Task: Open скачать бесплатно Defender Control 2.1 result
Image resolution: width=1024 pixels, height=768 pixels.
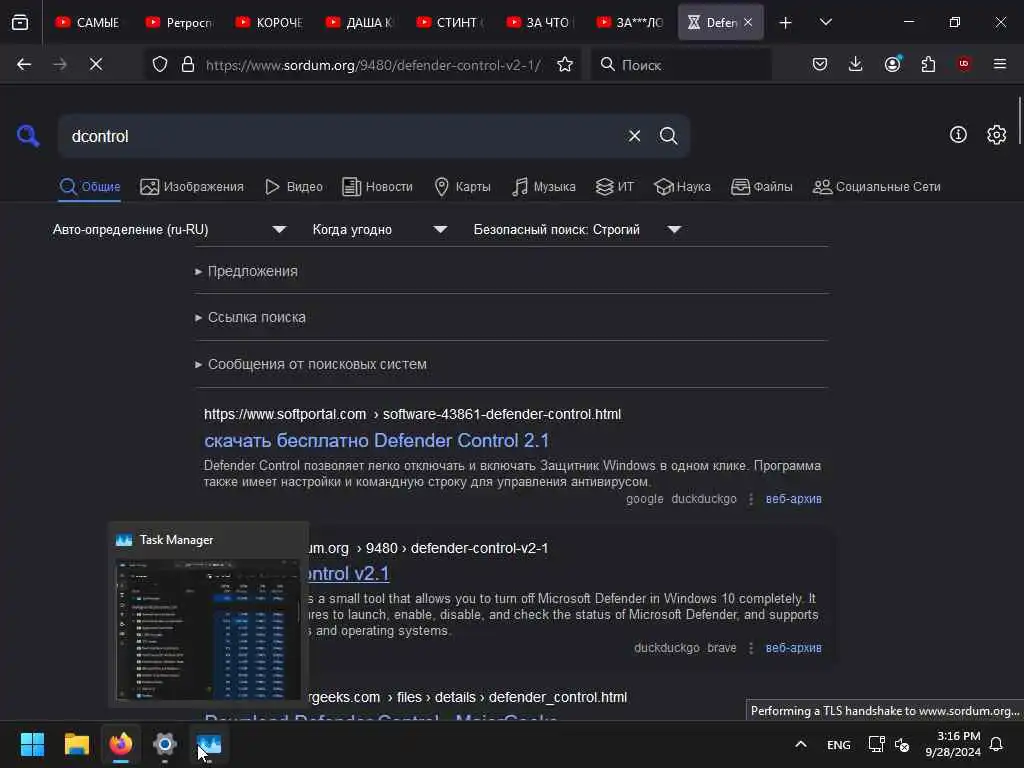Action: pyautogui.click(x=376, y=441)
